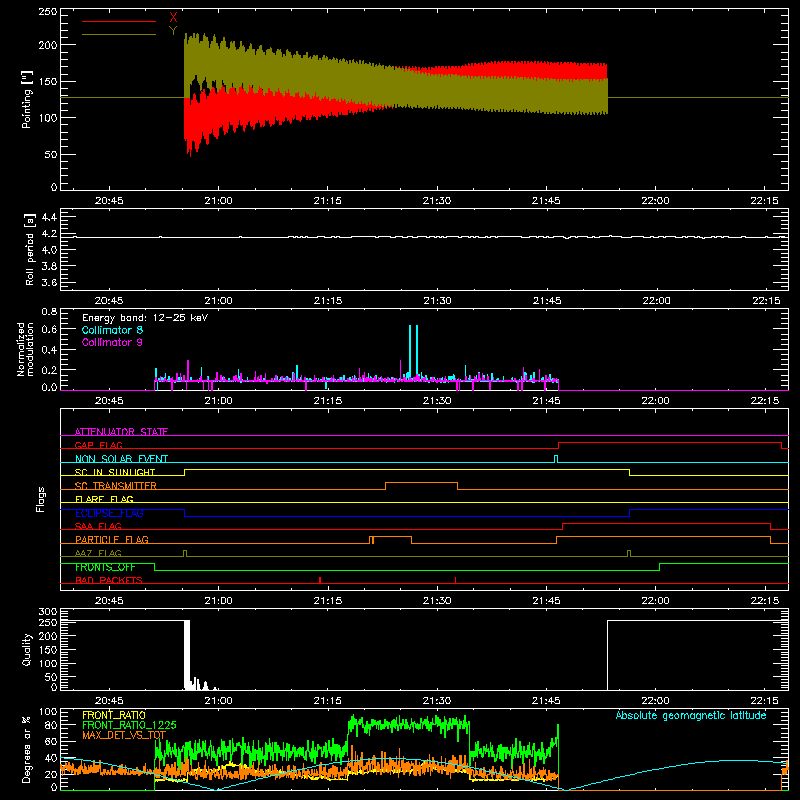The width and height of the screenshot is (800, 800).
Task: Click the 21:00 tick under Pointing plot
Action: click(218, 201)
